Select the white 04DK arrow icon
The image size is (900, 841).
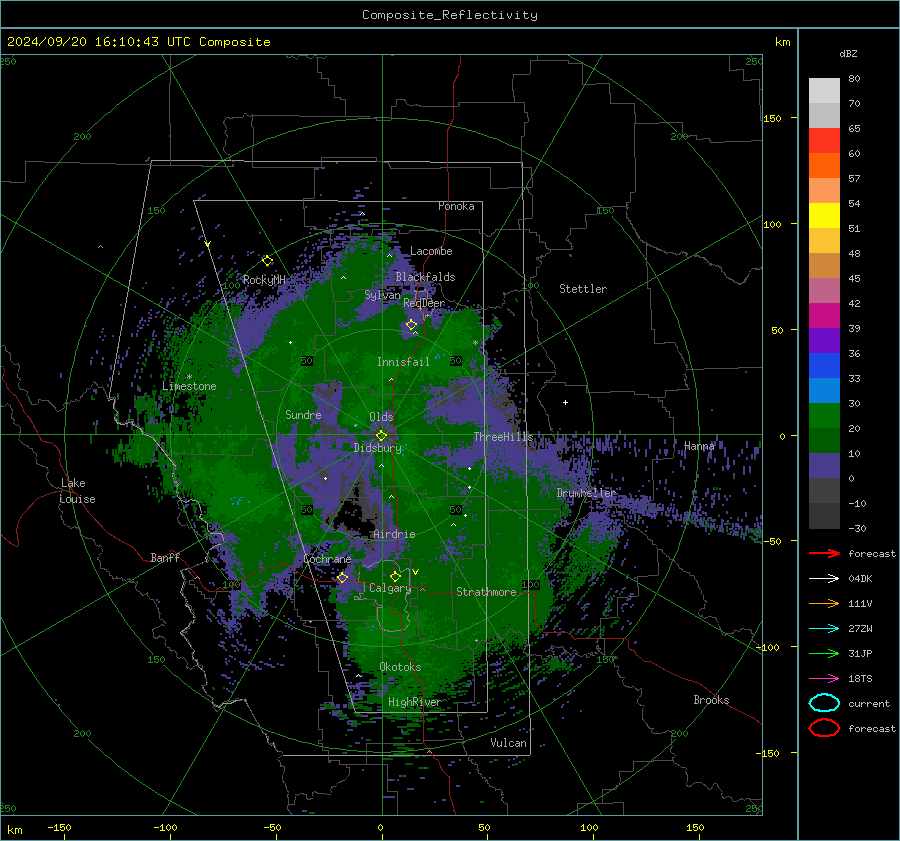pyautogui.click(x=824, y=578)
